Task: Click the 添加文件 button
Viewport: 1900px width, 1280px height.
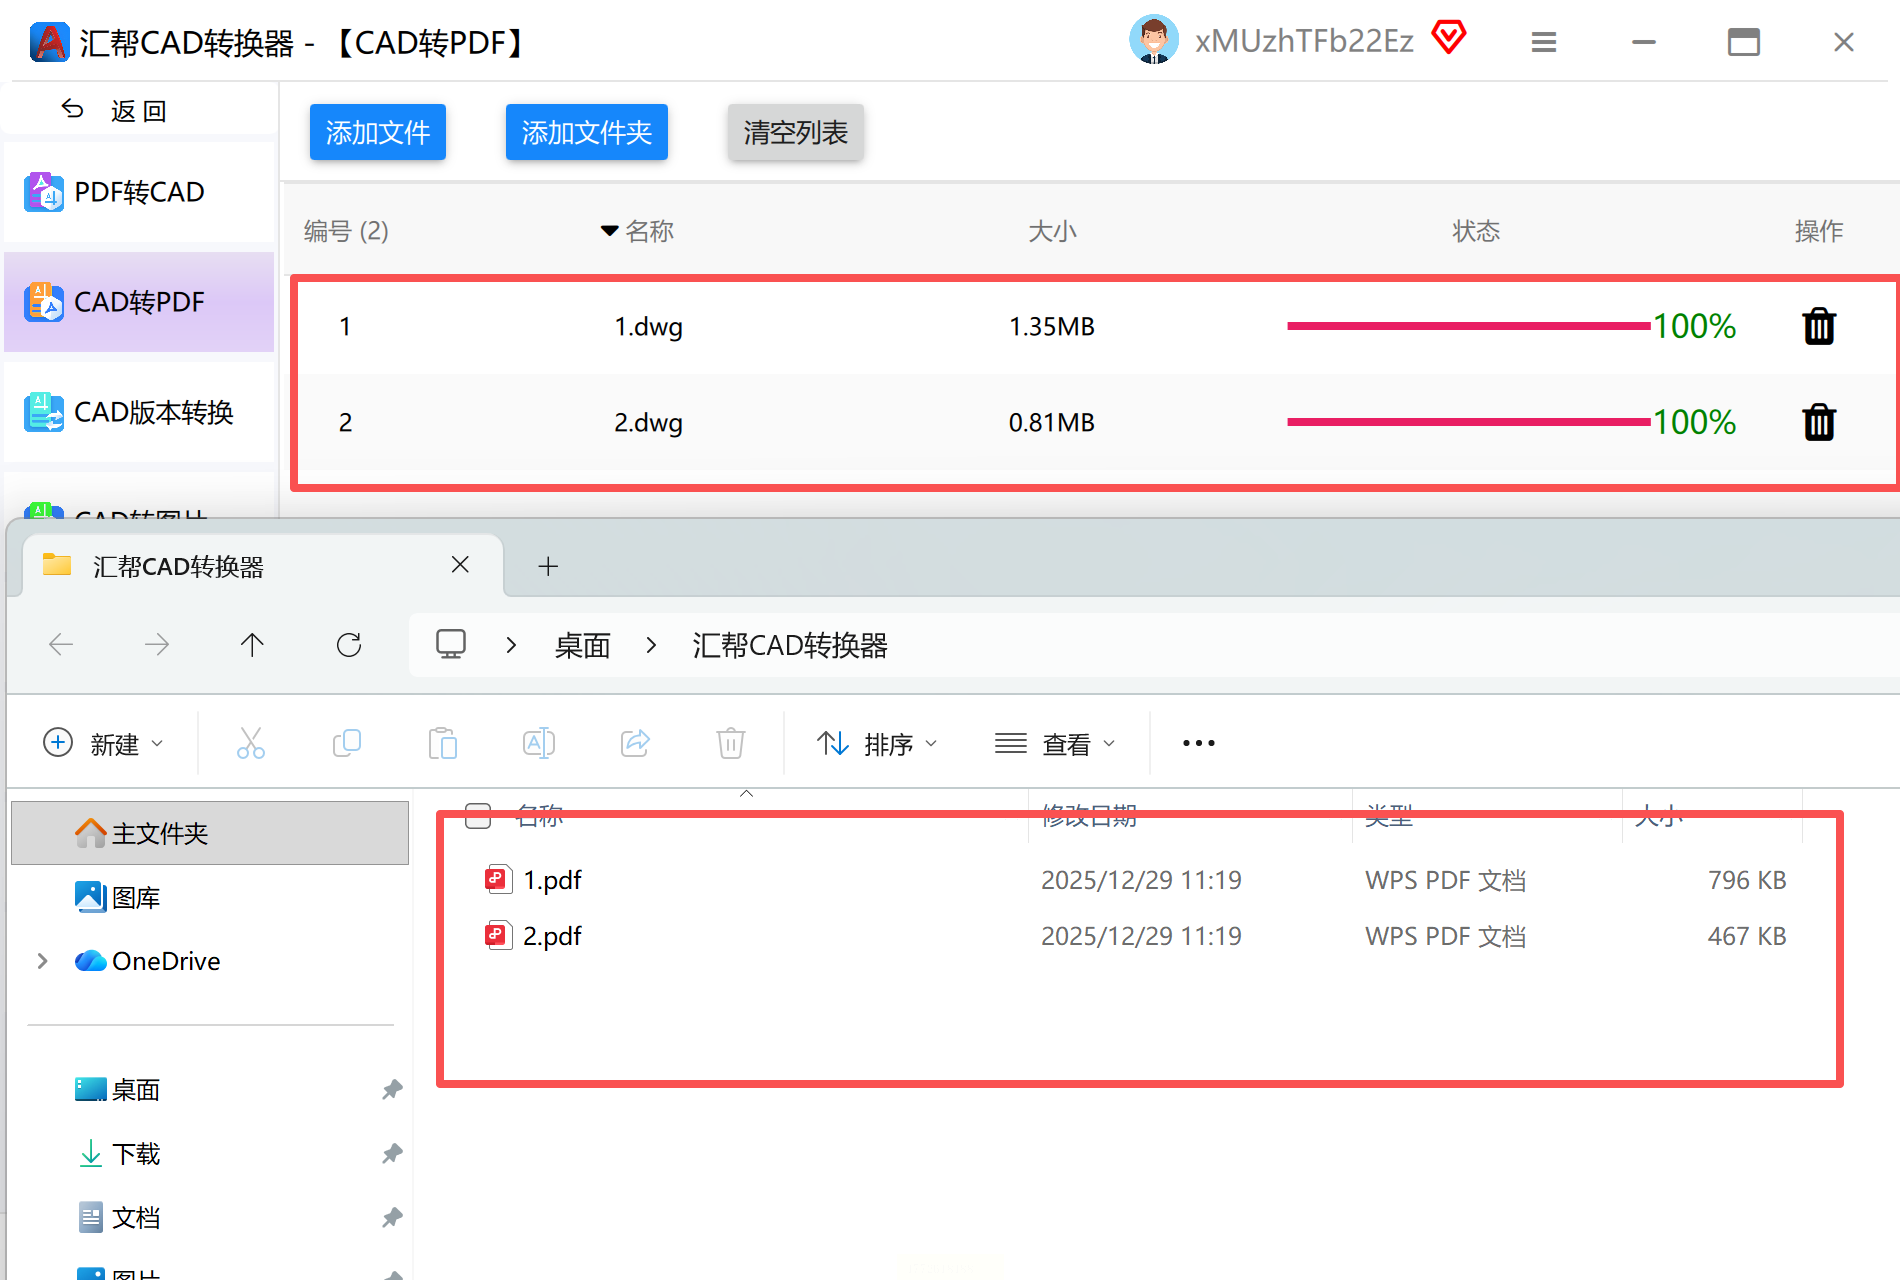Action: click(x=378, y=132)
